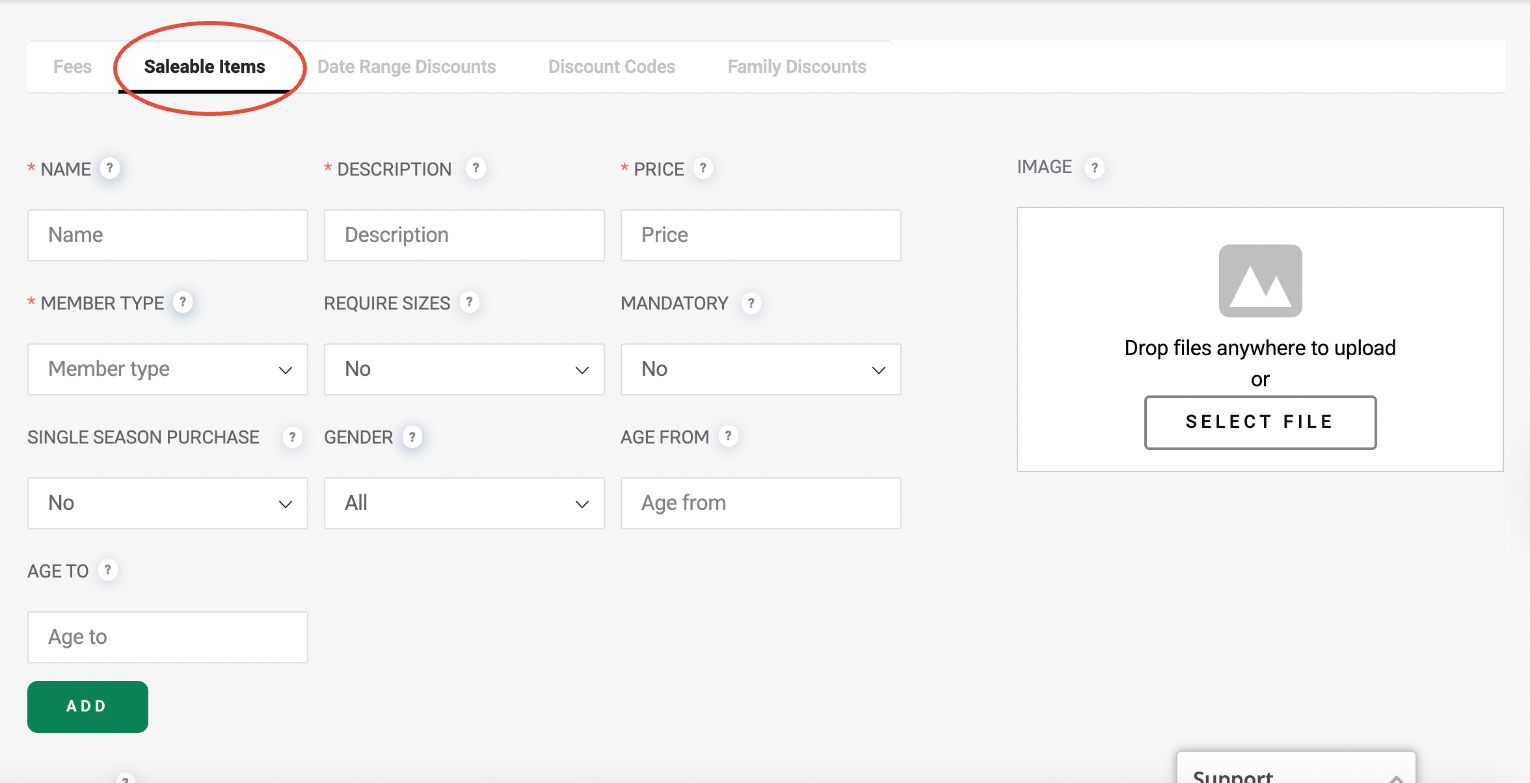Click the Single Season Purchase help icon
This screenshot has height=783, width=1530.
pyautogui.click(x=292, y=437)
